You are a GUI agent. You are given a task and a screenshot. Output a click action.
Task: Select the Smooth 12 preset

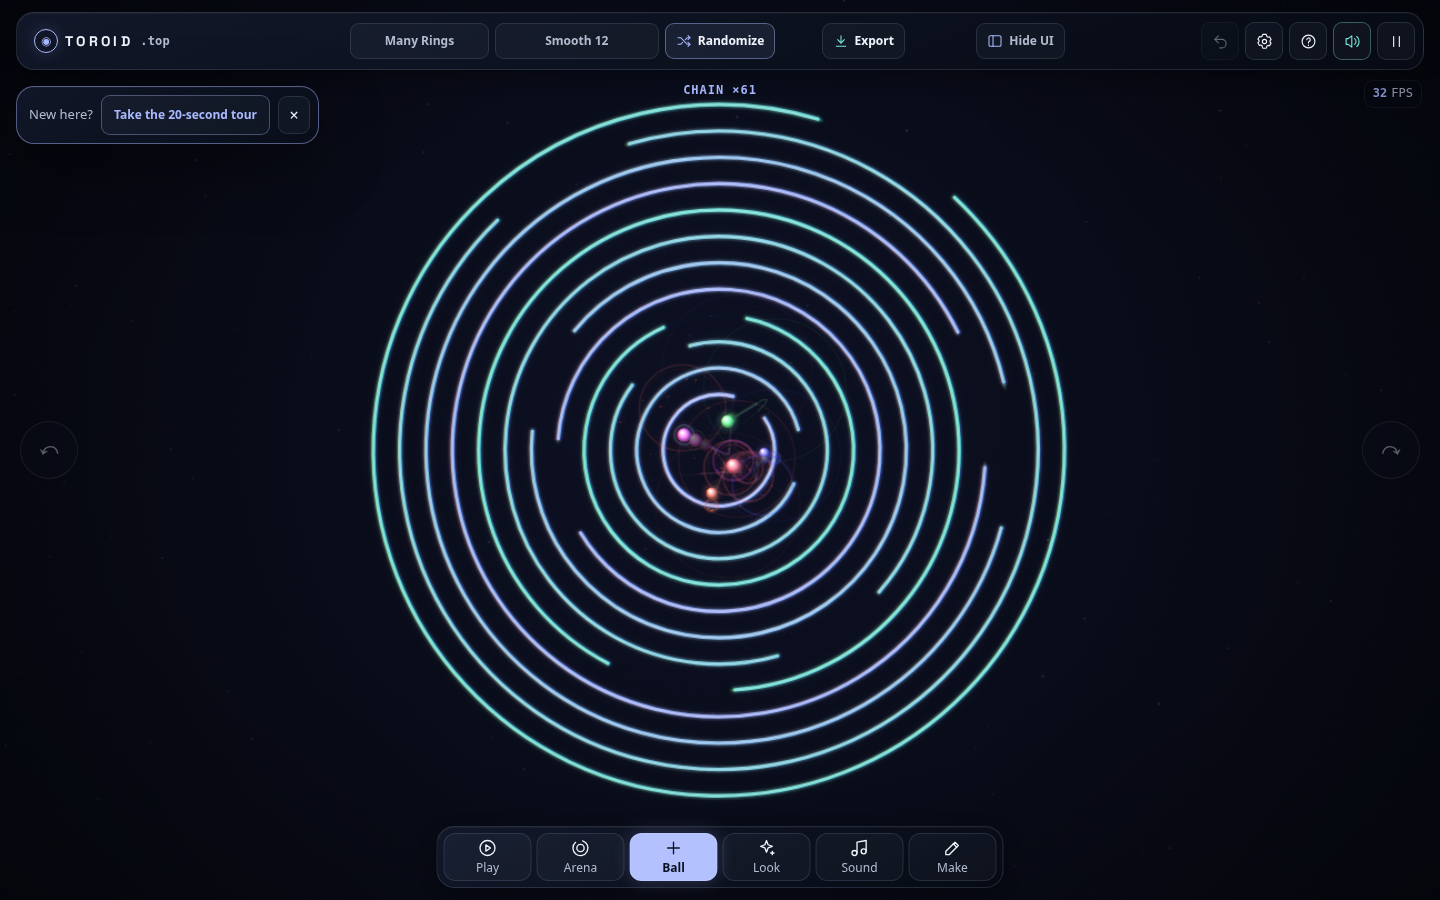coord(577,41)
